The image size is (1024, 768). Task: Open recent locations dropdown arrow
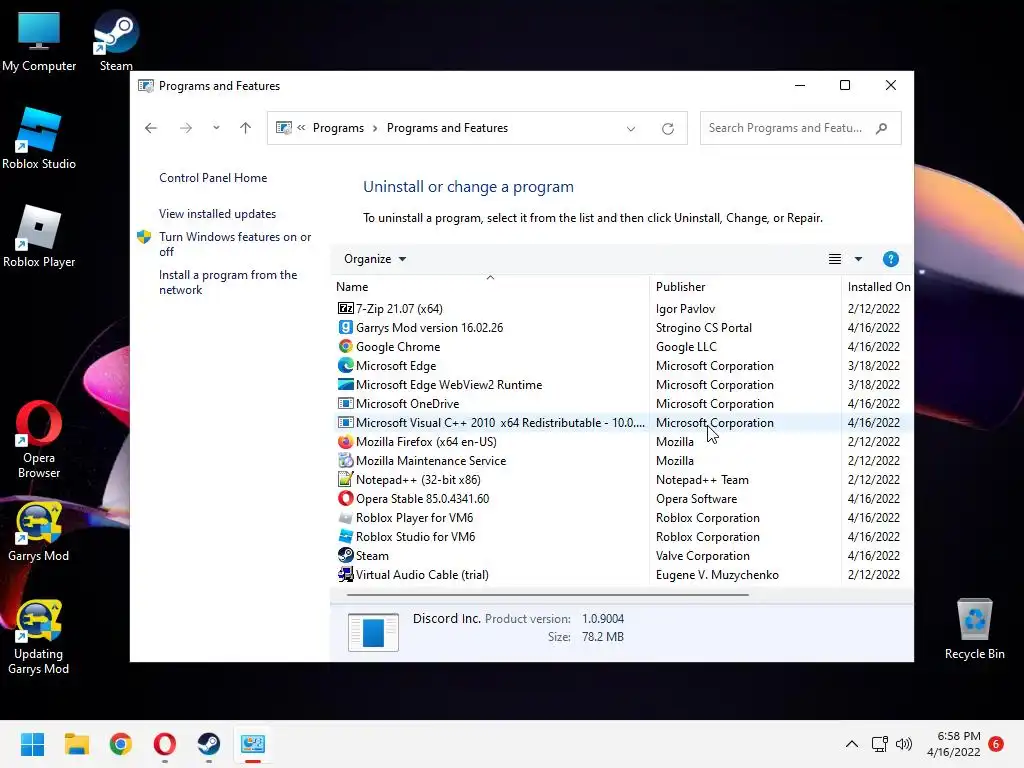[x=216, y=128]
